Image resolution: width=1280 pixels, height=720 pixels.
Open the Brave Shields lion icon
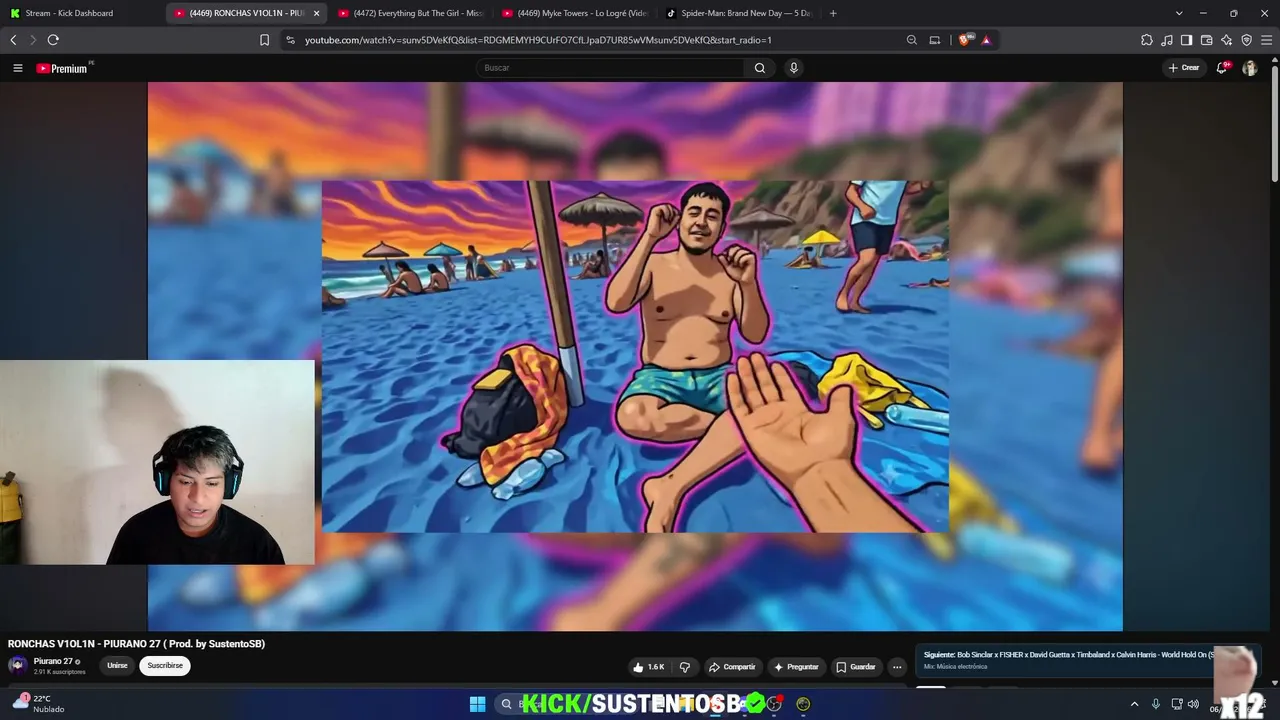[x=967, y=40]
